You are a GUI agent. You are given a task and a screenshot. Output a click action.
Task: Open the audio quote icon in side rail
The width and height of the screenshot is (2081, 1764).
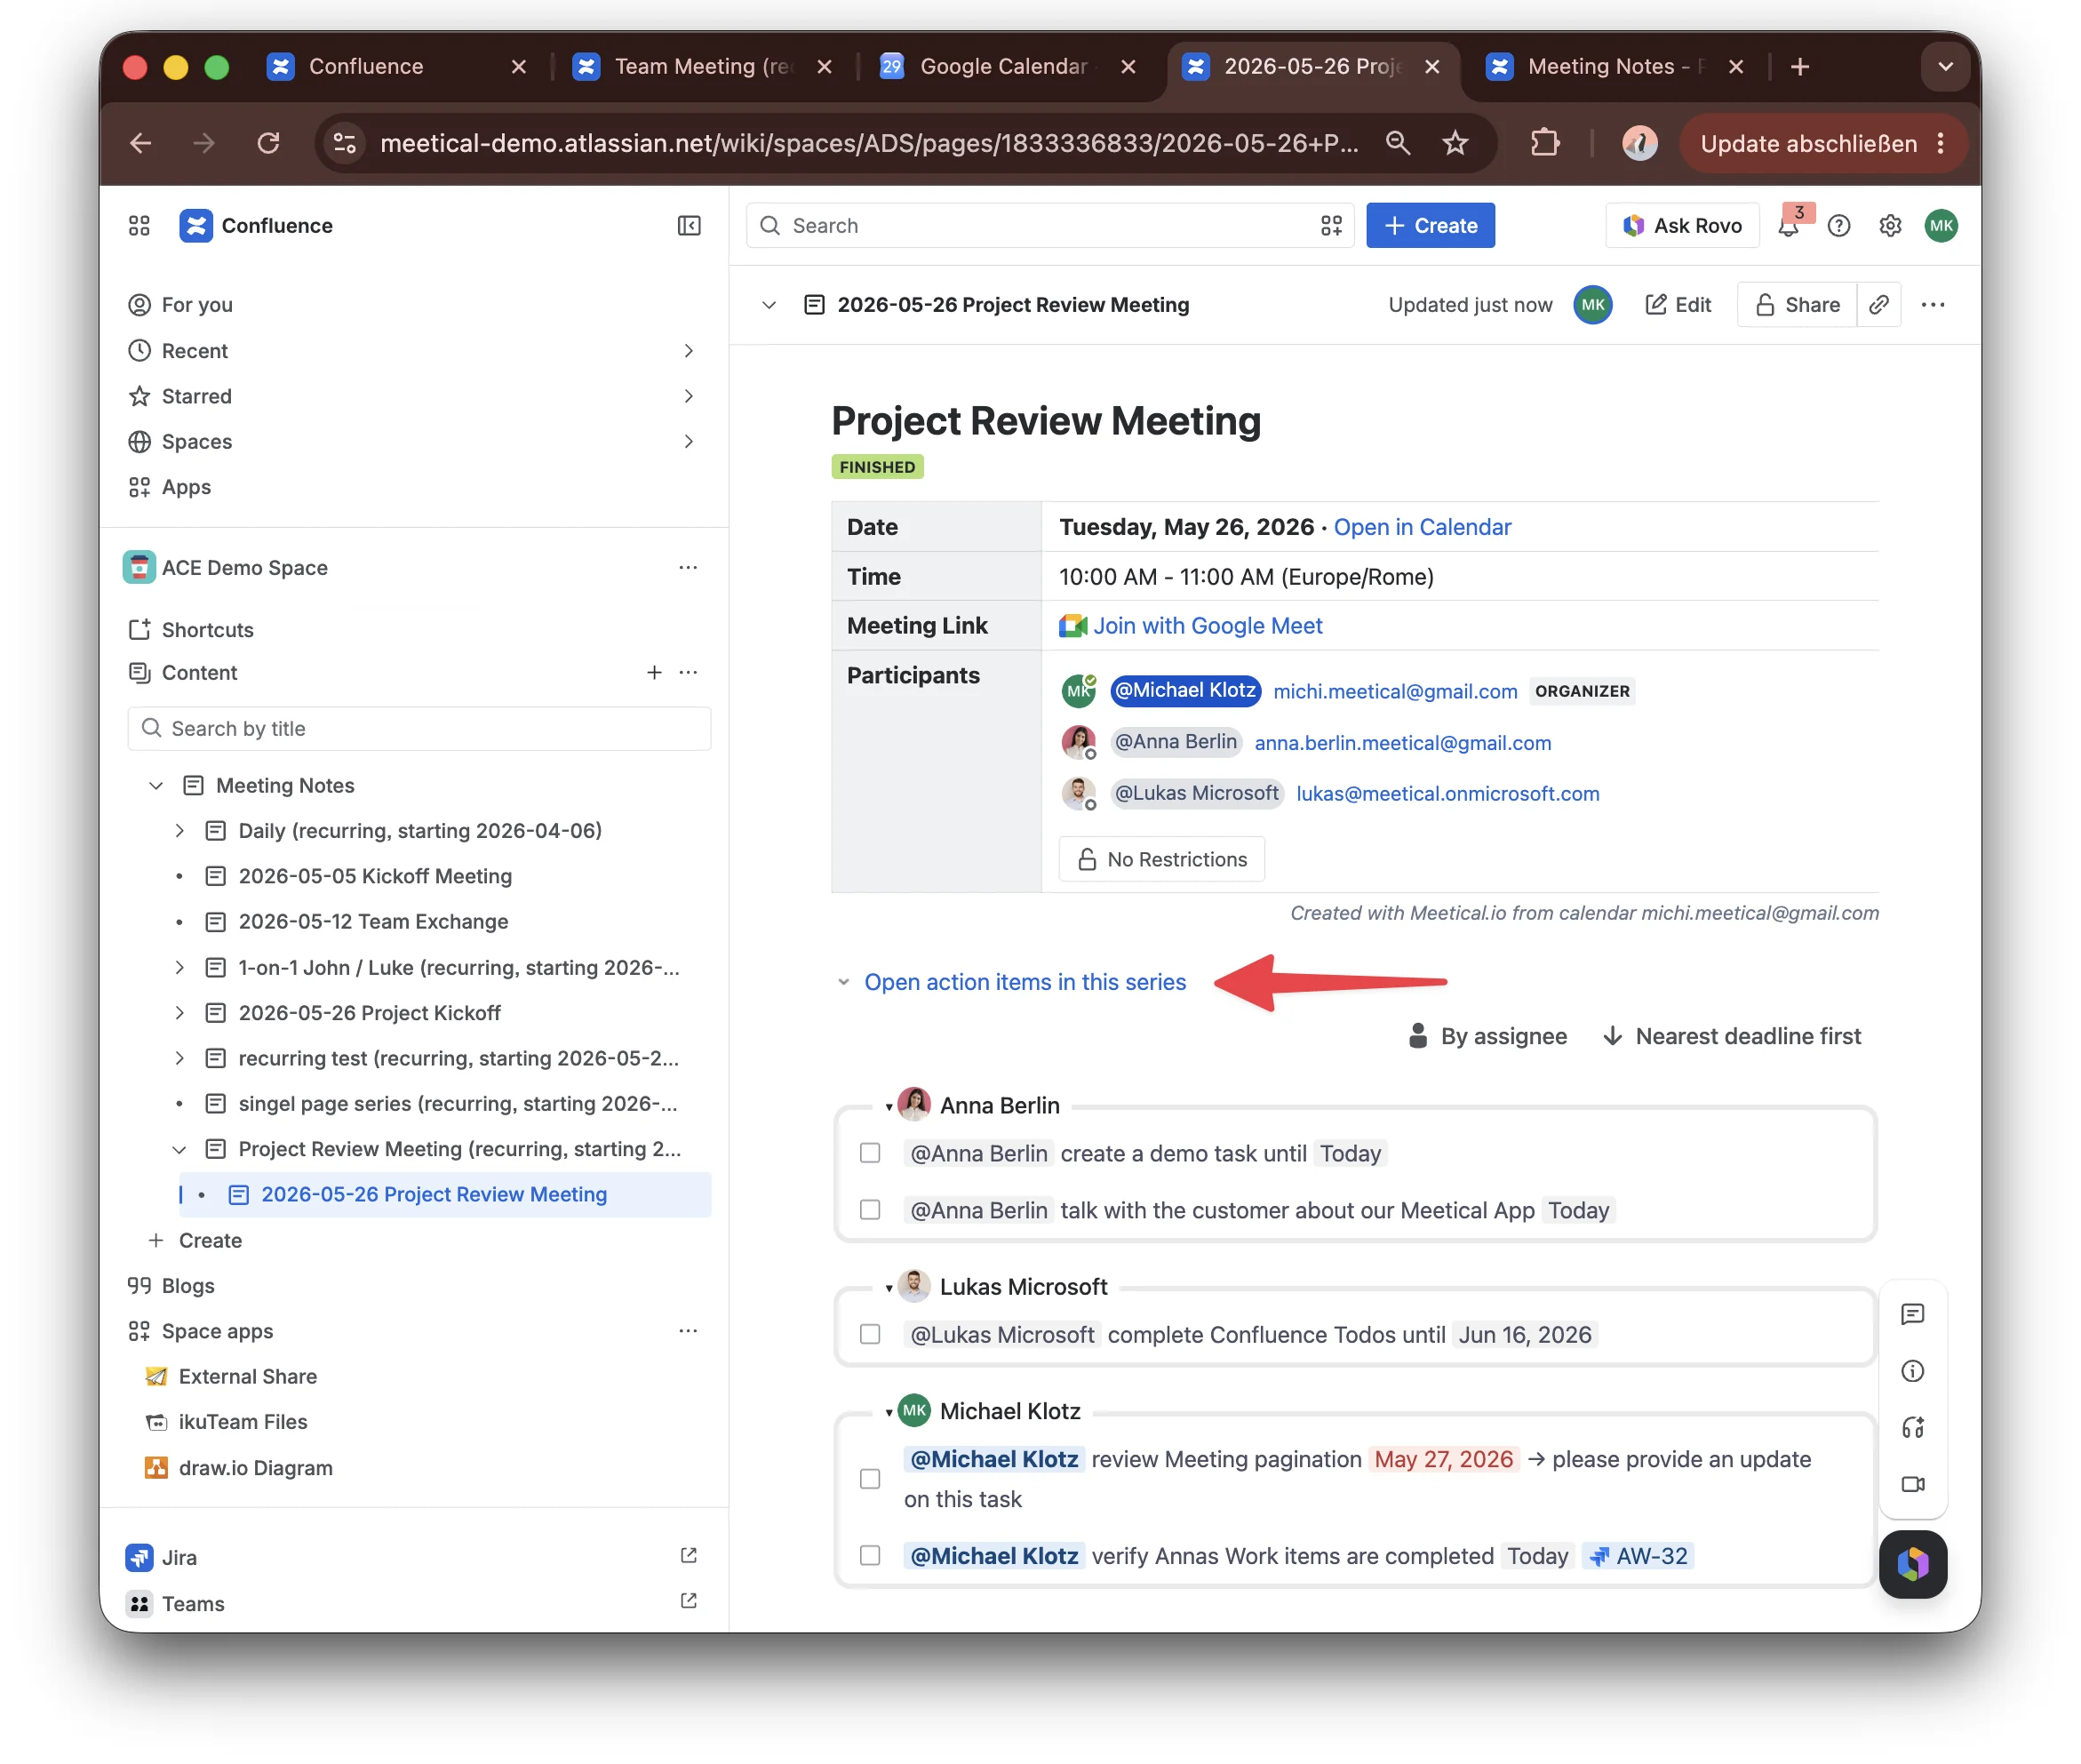coord(1913,1428)
